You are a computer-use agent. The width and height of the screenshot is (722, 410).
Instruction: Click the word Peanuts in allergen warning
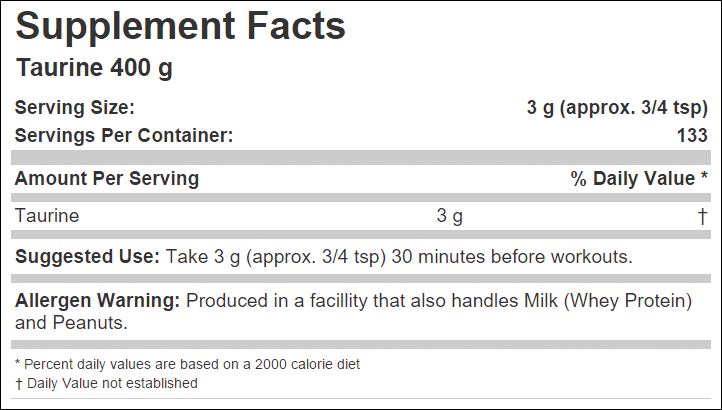coord(90,323)
